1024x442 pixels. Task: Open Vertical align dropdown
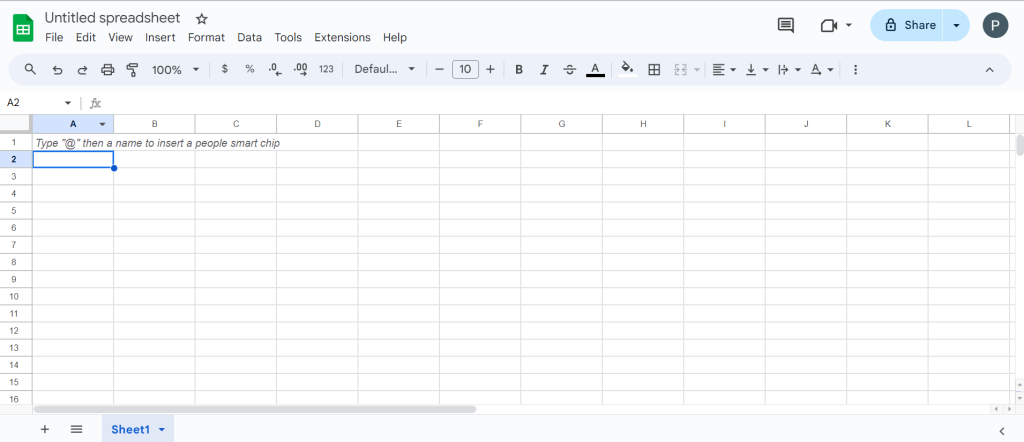click(x=757, y=70)
